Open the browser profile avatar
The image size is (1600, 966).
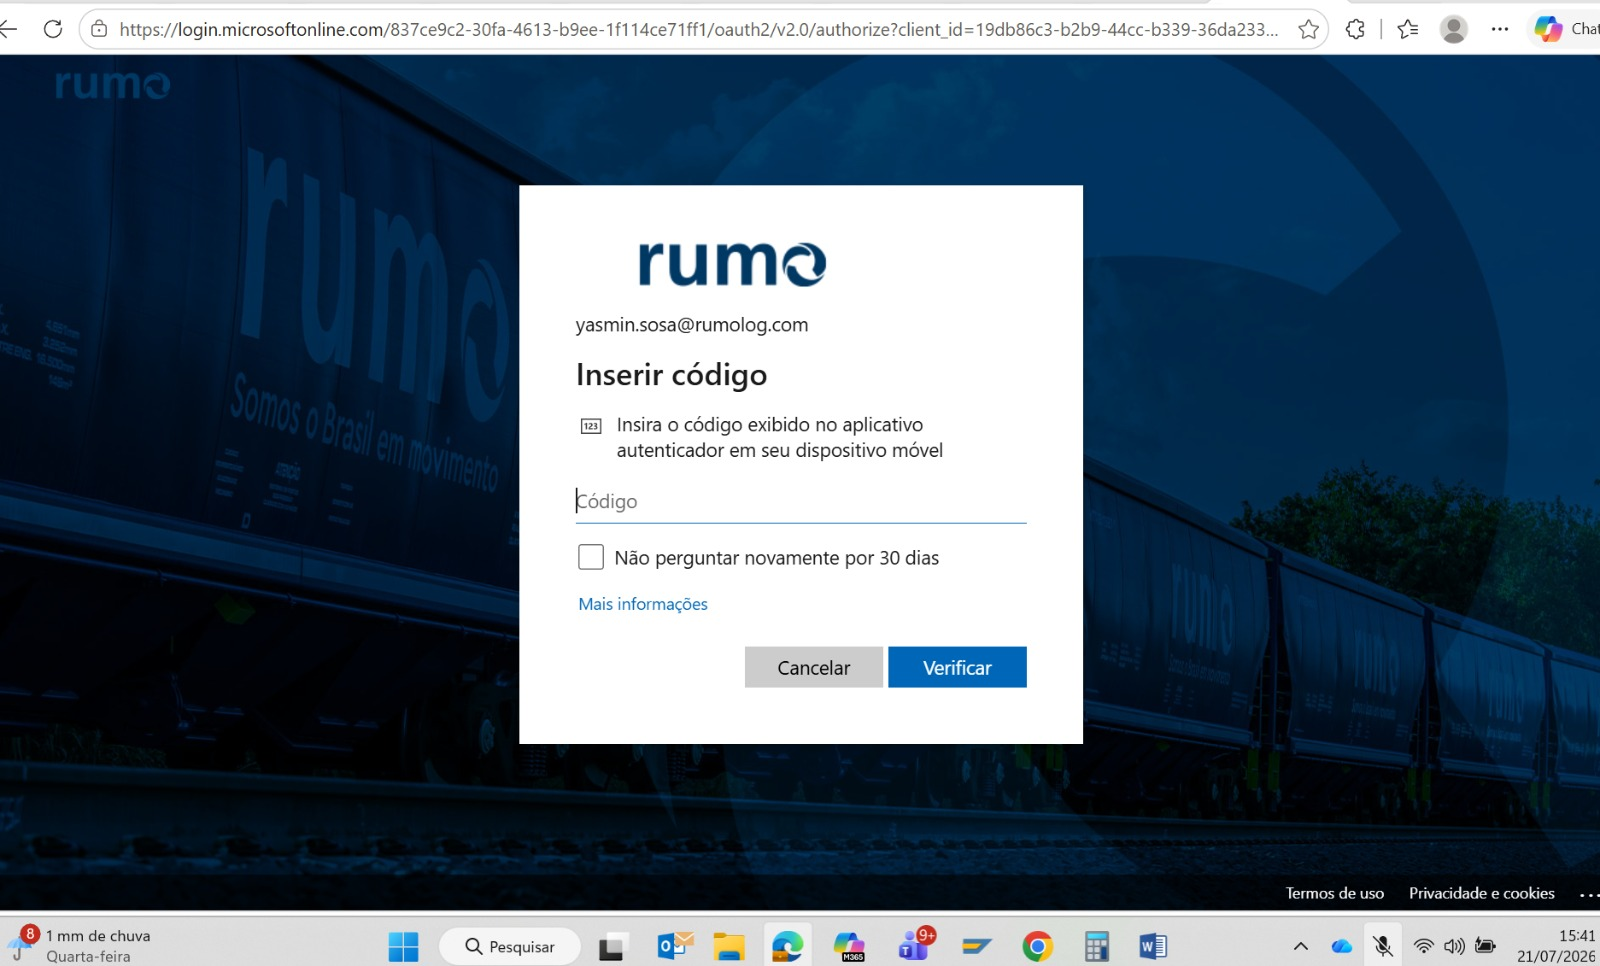tap(1454, 29)
